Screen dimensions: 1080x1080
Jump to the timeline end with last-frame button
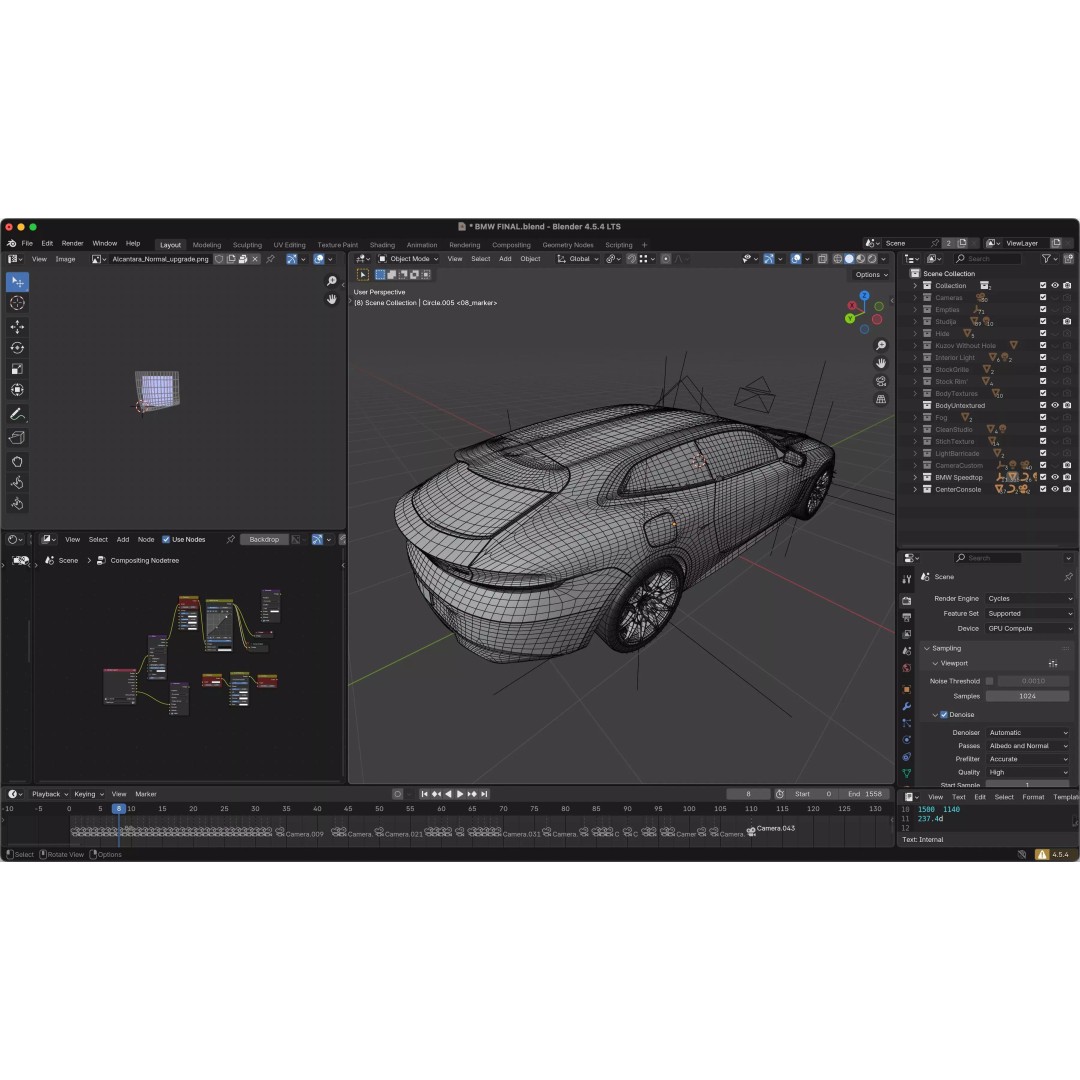pyautogui.click(x=484, y=794)
